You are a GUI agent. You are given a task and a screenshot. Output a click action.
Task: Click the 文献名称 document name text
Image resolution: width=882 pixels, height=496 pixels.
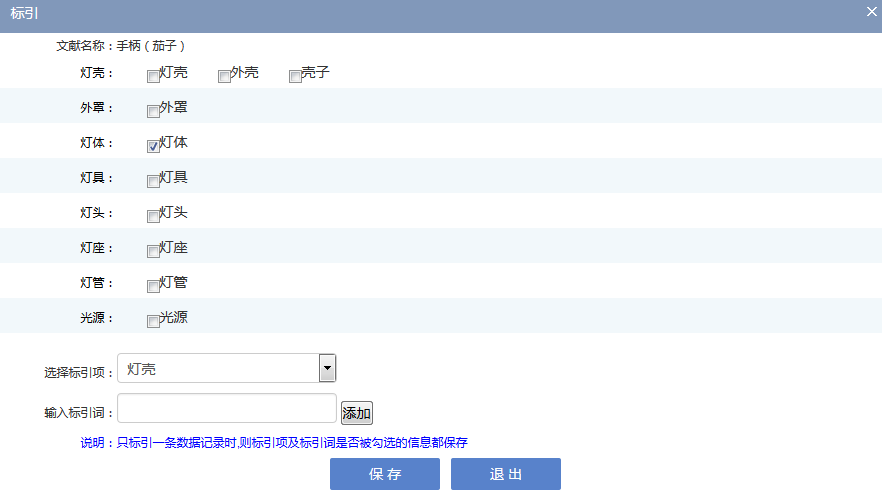[121, 46]
